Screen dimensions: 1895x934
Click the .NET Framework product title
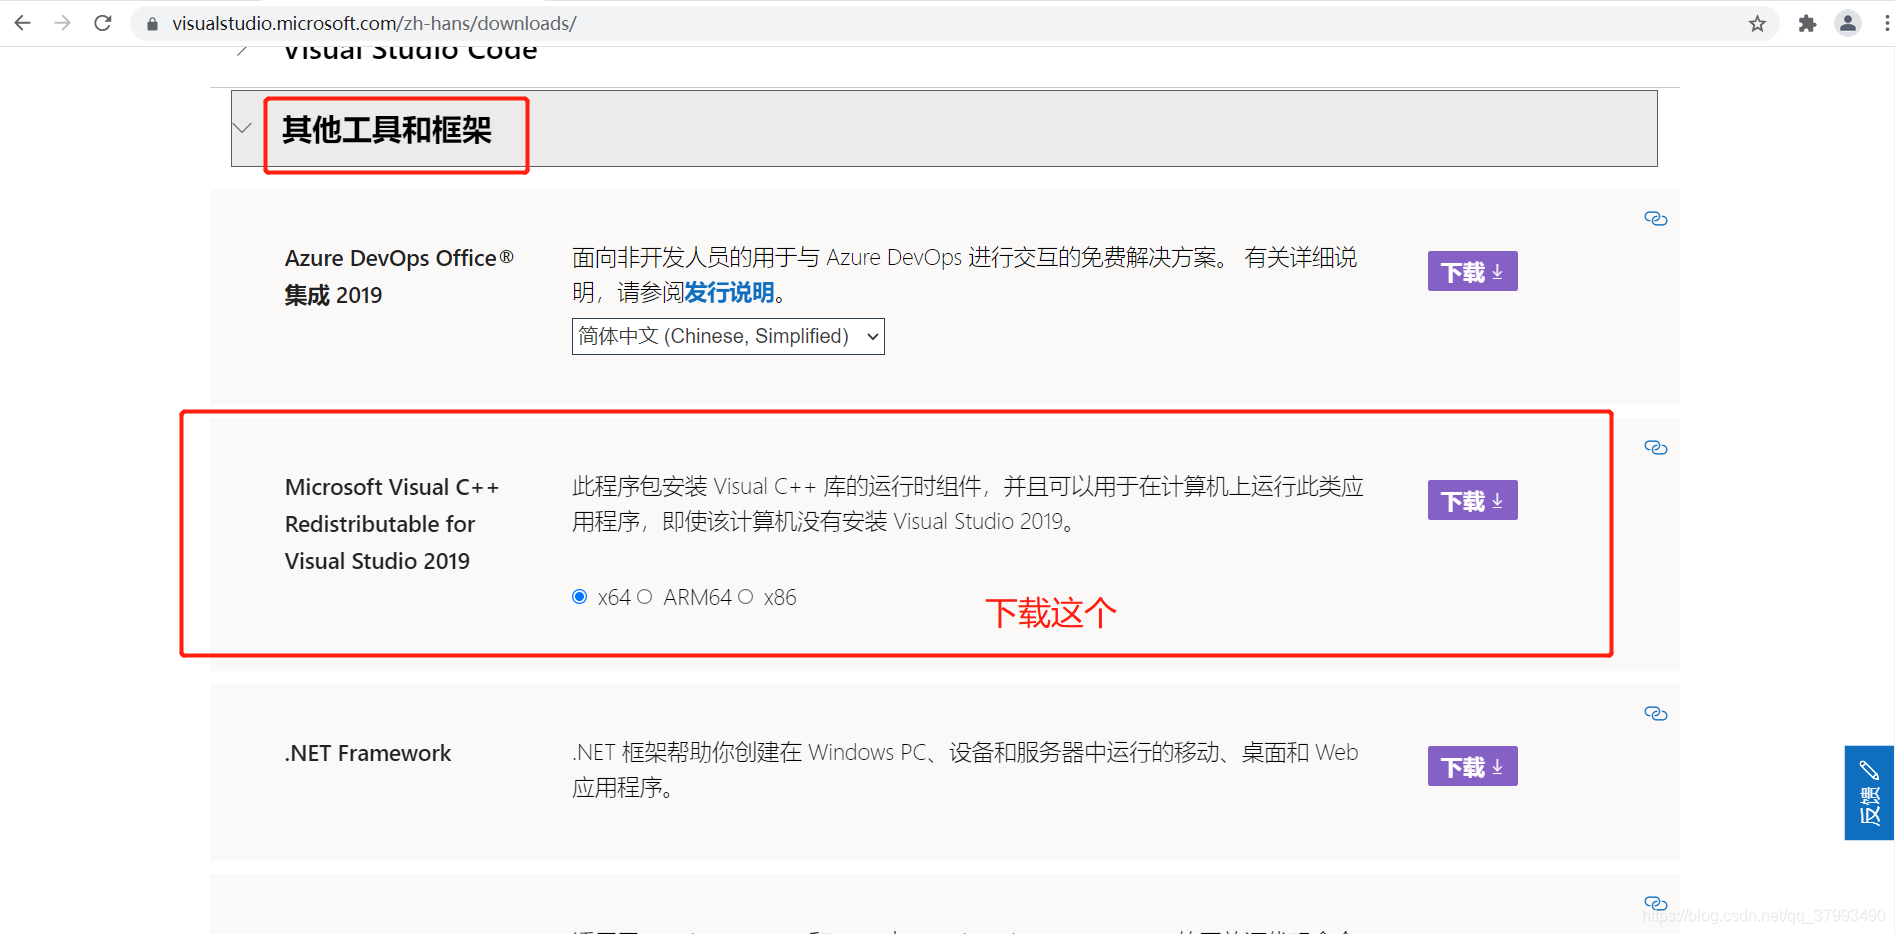point(368,753)
